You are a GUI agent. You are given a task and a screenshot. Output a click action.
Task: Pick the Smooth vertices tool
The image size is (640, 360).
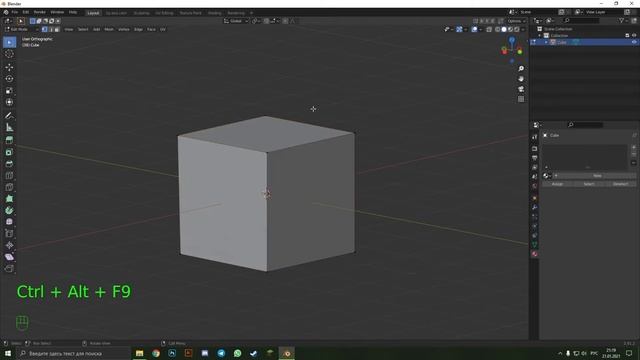pos(9,222)
